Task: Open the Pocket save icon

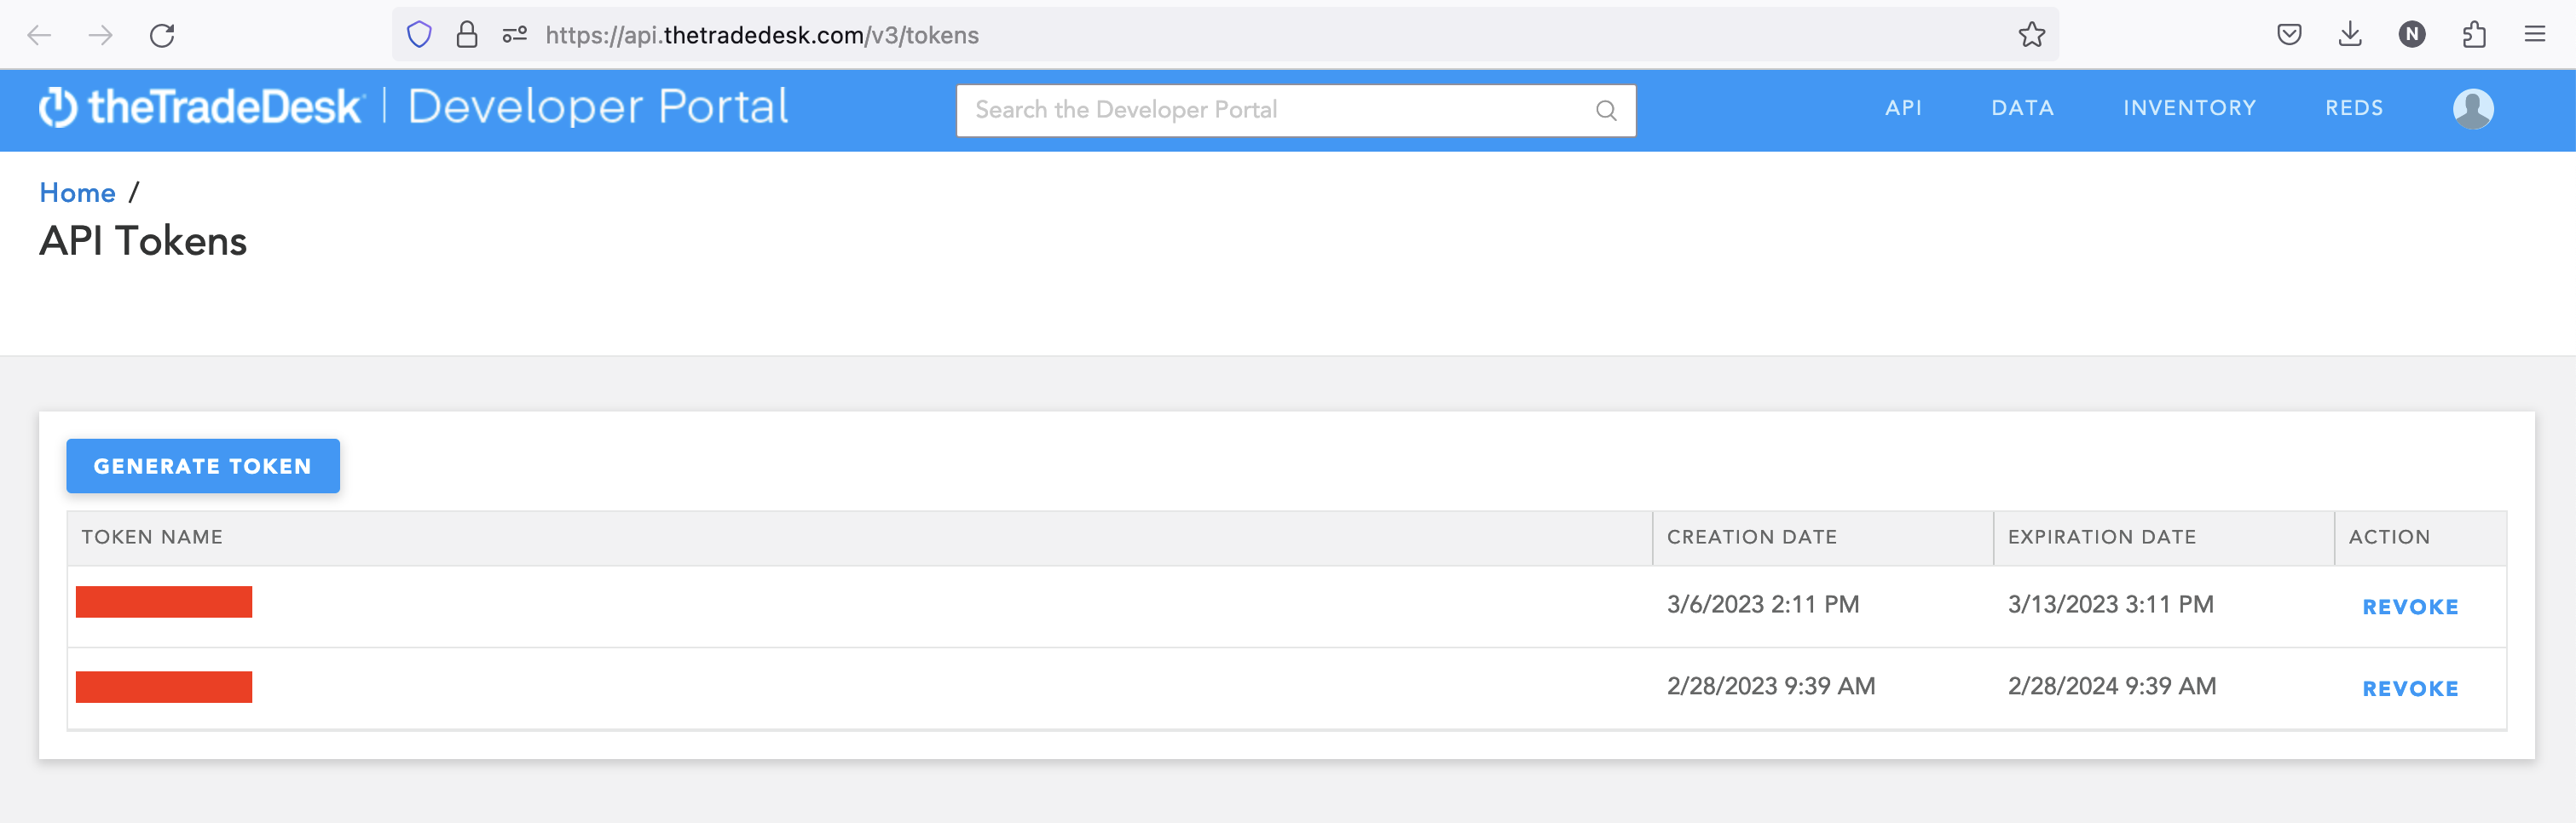Action: coord(2289,35)
